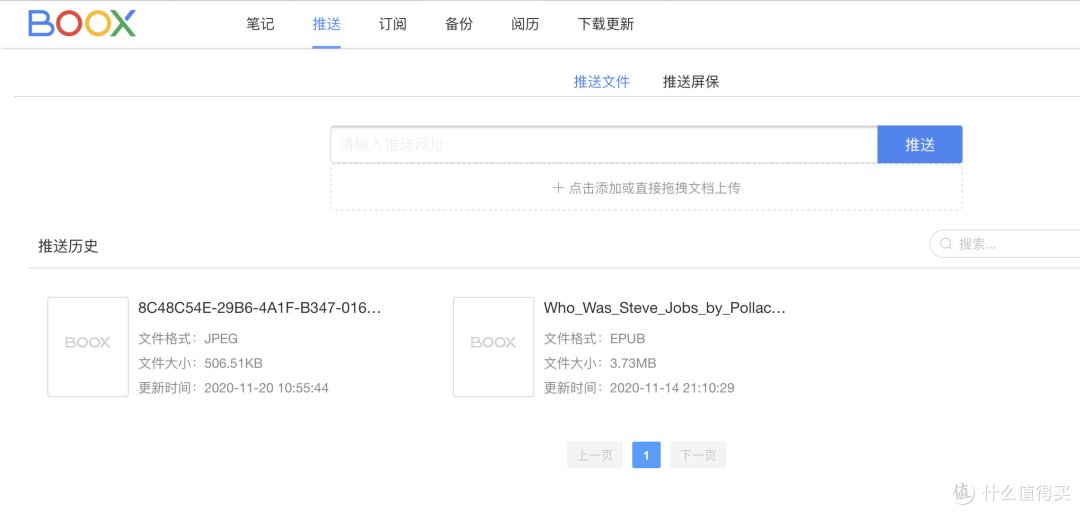This screenshot has height=515, width=1080.
Task: Switch to the 阅历 tab
Action: [x=525, y=24]
